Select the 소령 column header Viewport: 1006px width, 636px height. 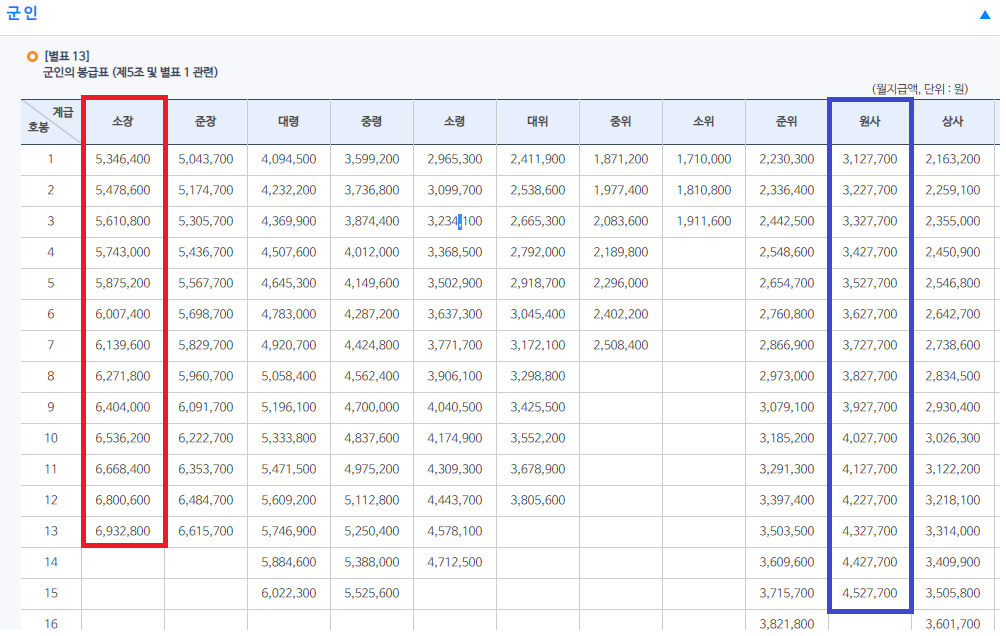pyautogui.click(x=455, y=121)
